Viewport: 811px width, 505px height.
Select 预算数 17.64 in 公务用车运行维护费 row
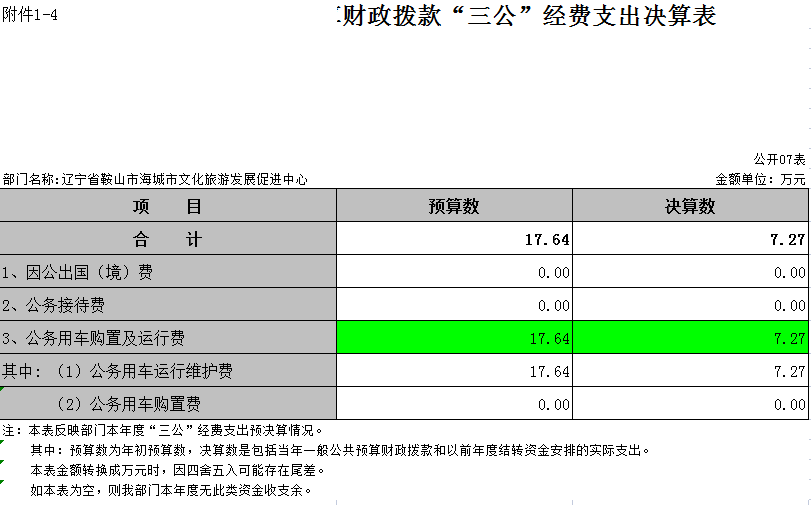[454, 371]
